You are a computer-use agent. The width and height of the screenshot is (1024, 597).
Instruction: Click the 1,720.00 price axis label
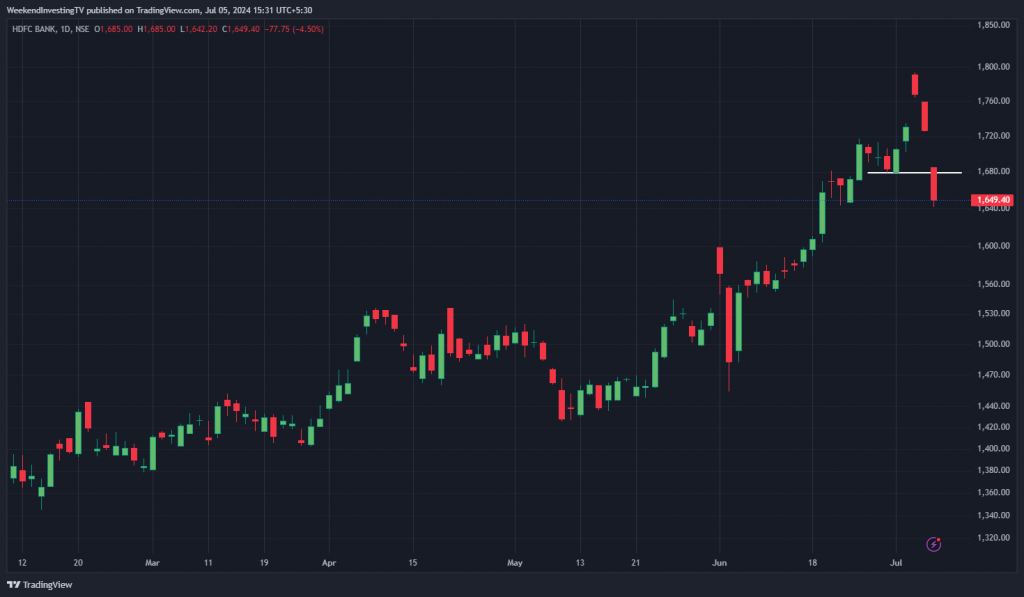point(993,136)
